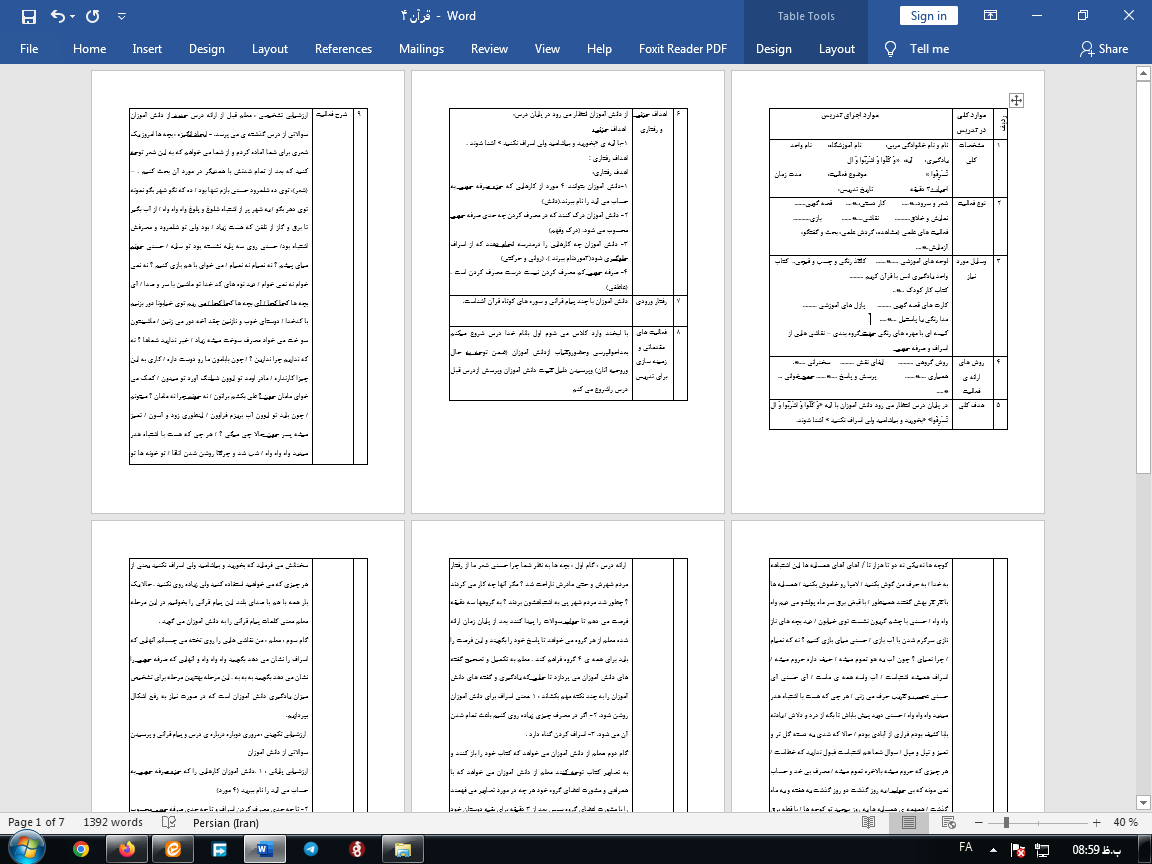Click the top-left document page

tap(248, 292)
